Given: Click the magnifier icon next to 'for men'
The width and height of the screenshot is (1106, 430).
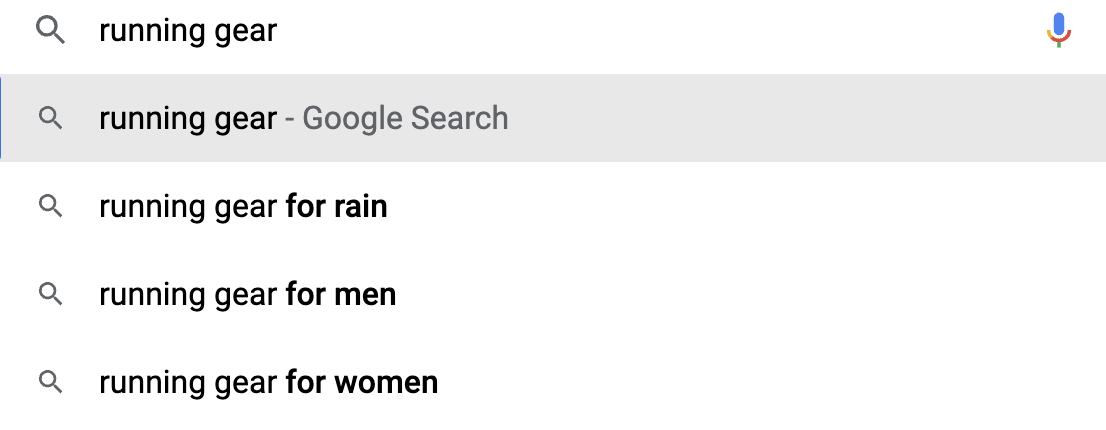Looking at the screenshot, I should [50, 294].
